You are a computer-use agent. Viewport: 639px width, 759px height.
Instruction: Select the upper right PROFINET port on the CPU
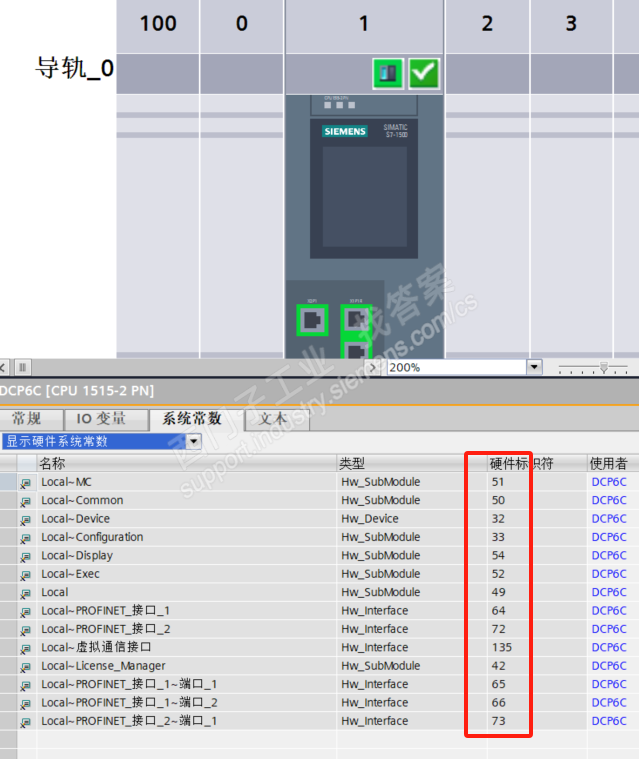point(356,319)
